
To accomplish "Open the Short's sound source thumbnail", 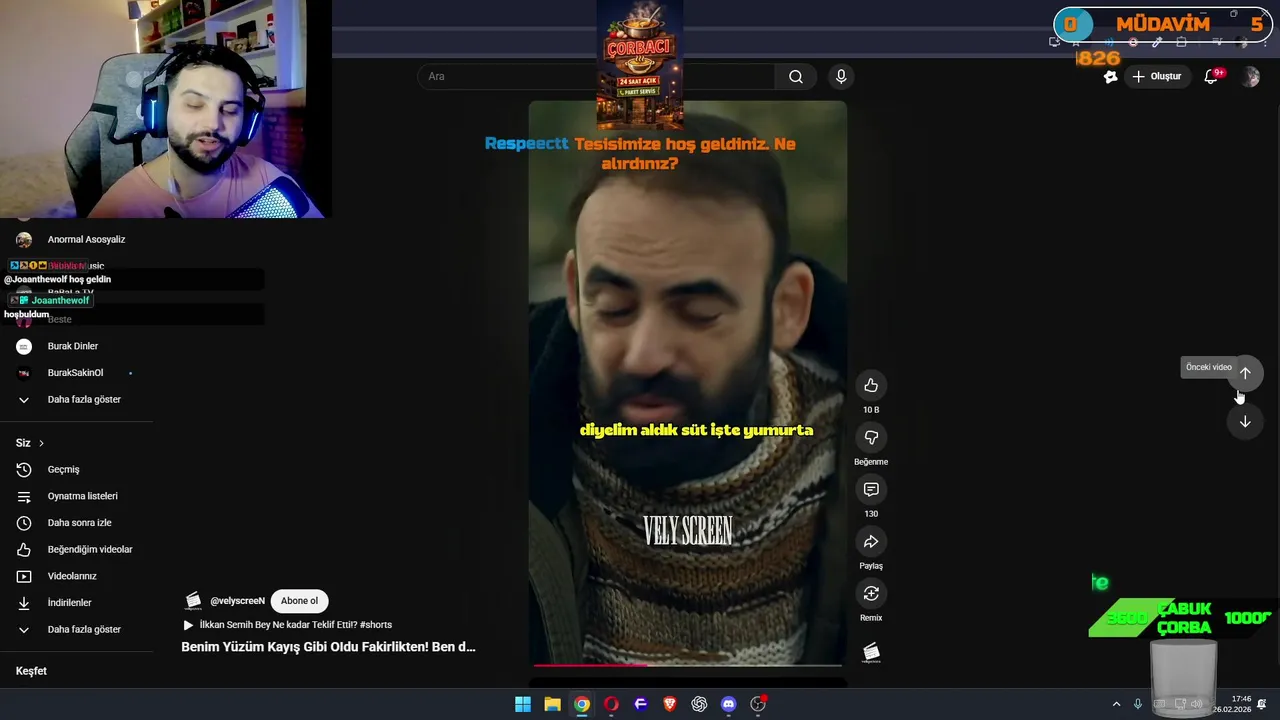I will pyautogui.click(x=871, y=652).
